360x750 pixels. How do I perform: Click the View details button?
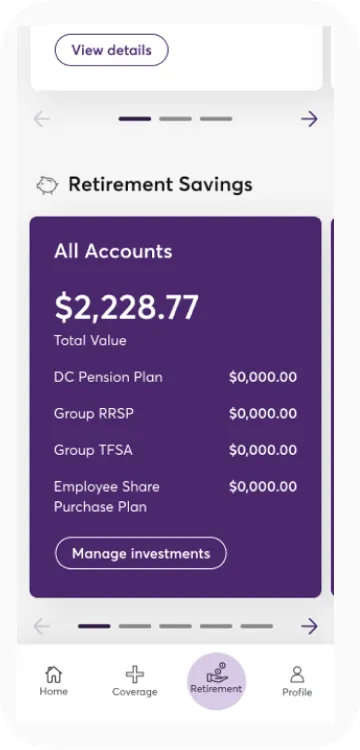coord(111,50)
